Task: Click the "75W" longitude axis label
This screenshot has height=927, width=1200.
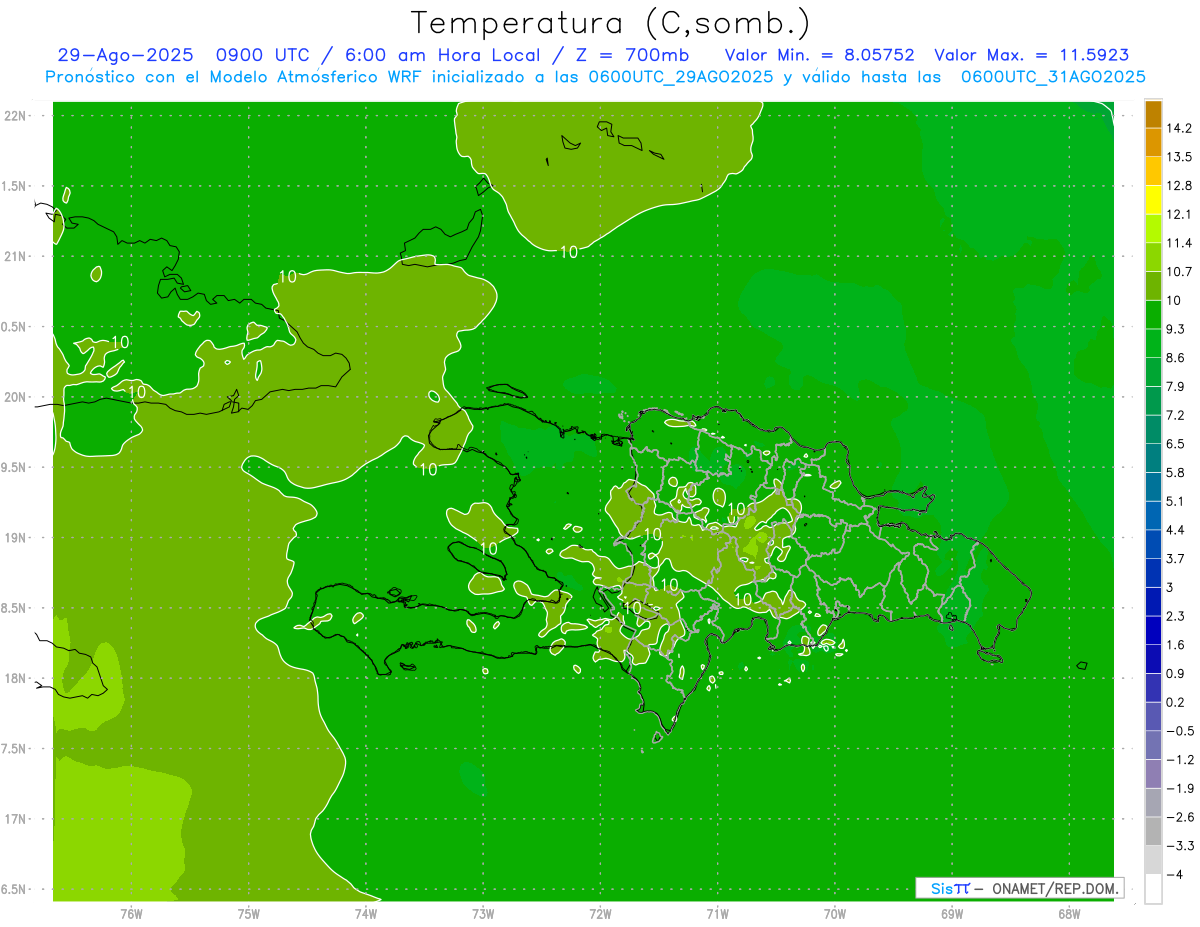Action: point(249,913)
